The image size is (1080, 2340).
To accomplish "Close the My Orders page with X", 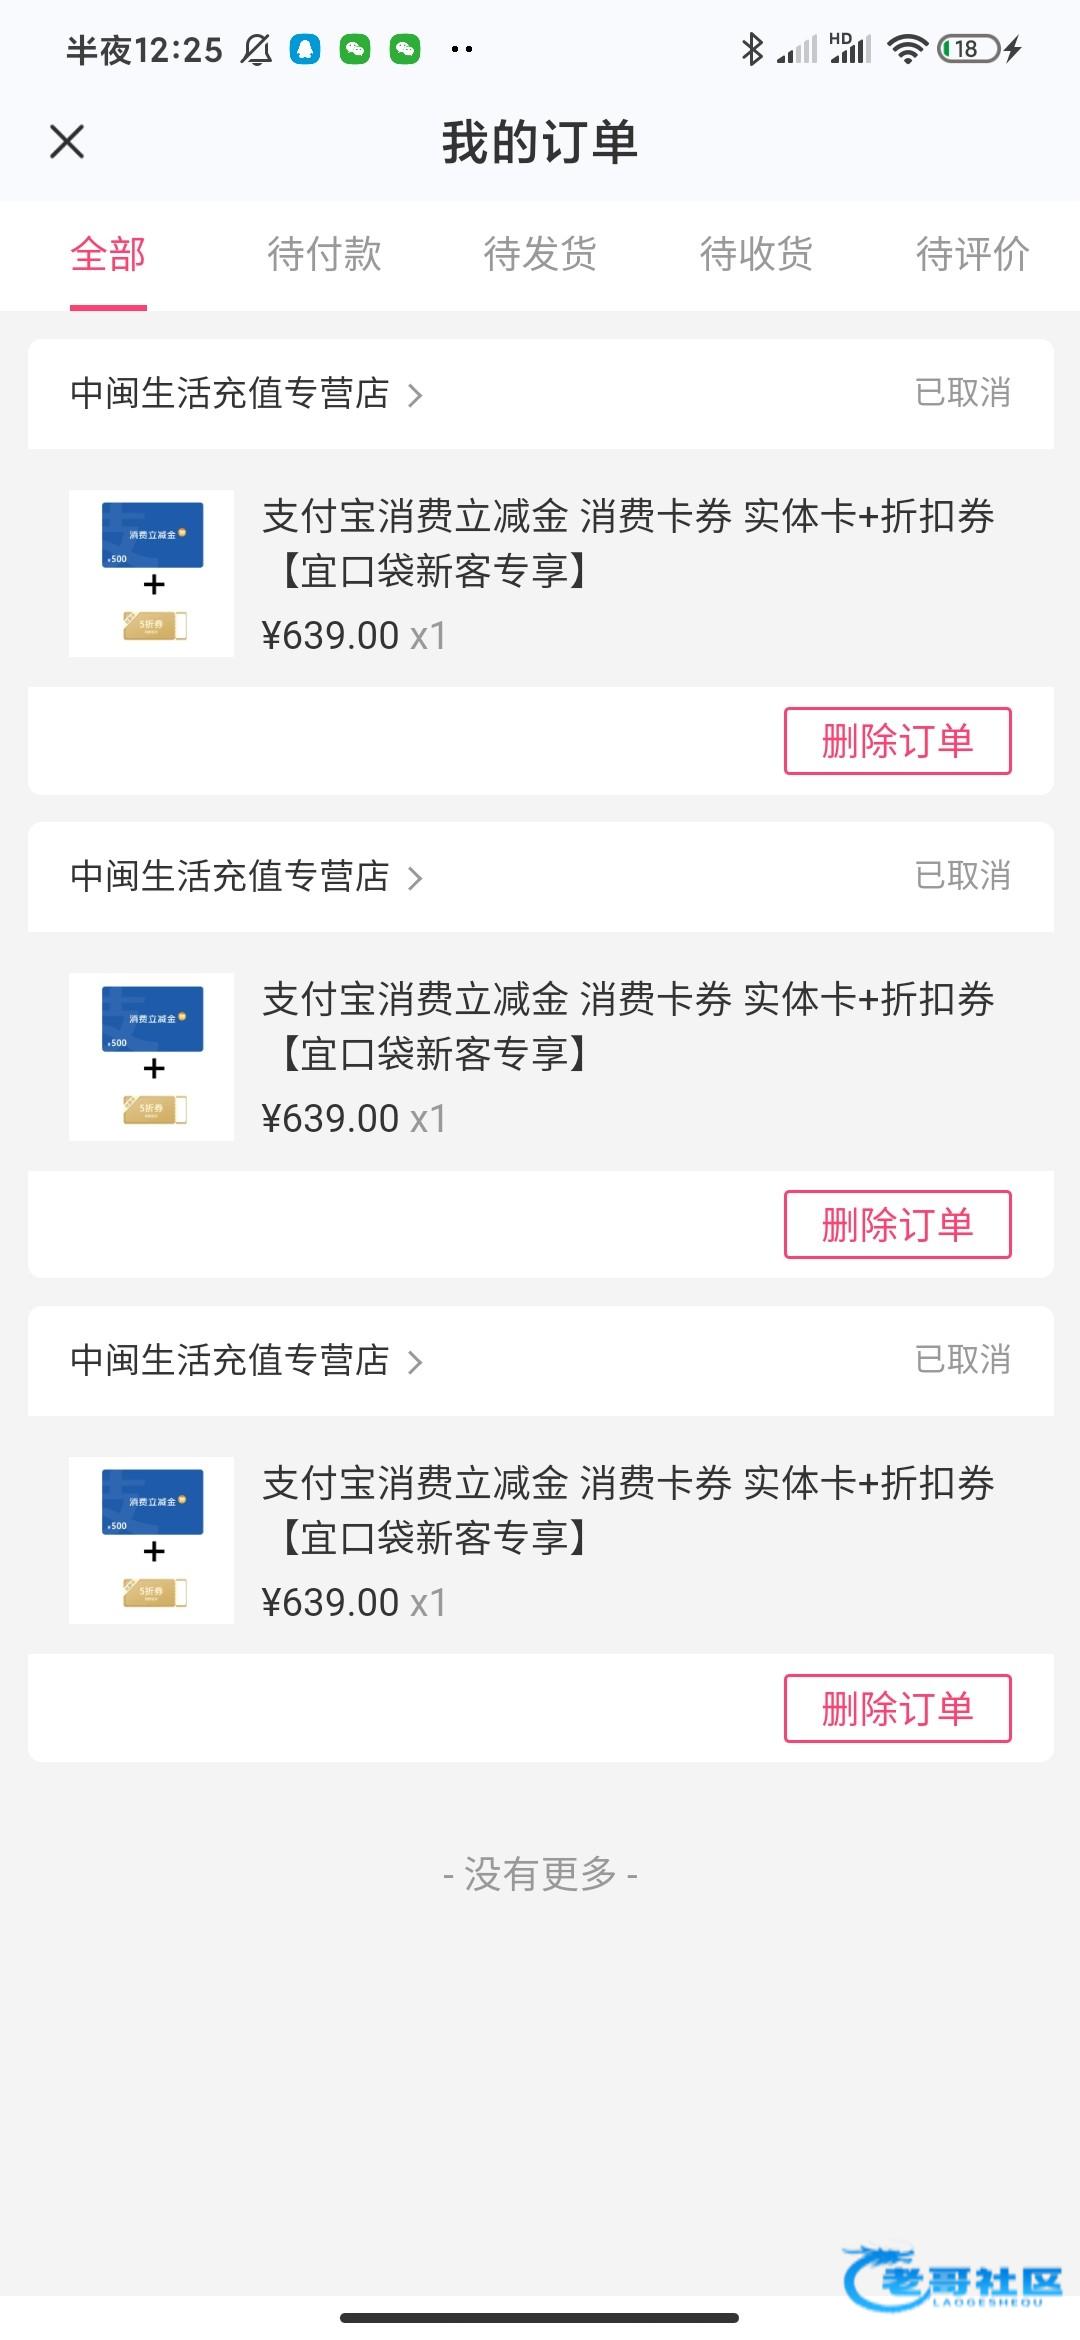I will coord(67,142).
